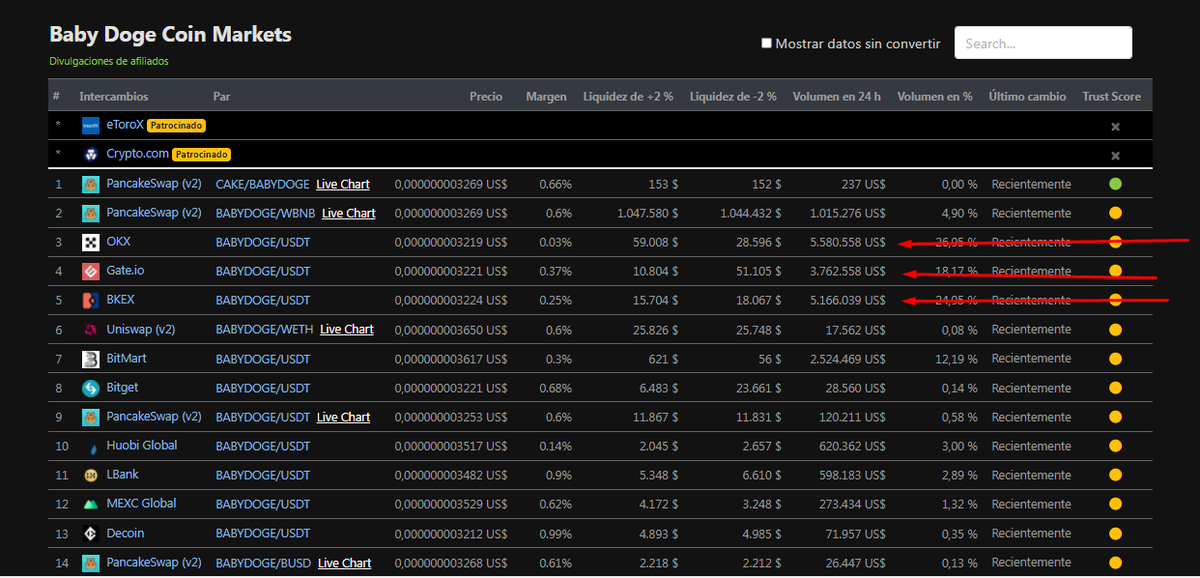
Task: Sort by Trust Score column header
Action: 1111,97
